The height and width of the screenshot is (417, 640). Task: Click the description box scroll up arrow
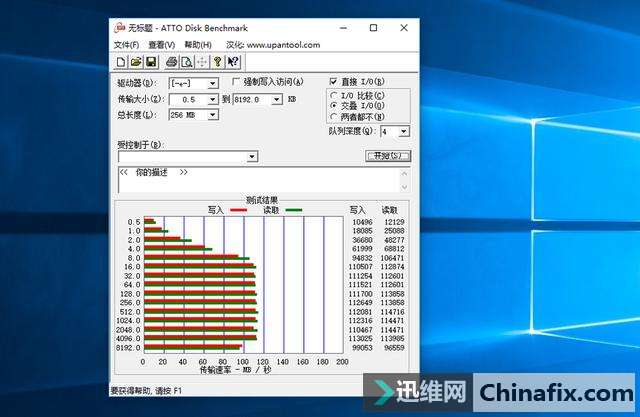(x=404, y=173)
